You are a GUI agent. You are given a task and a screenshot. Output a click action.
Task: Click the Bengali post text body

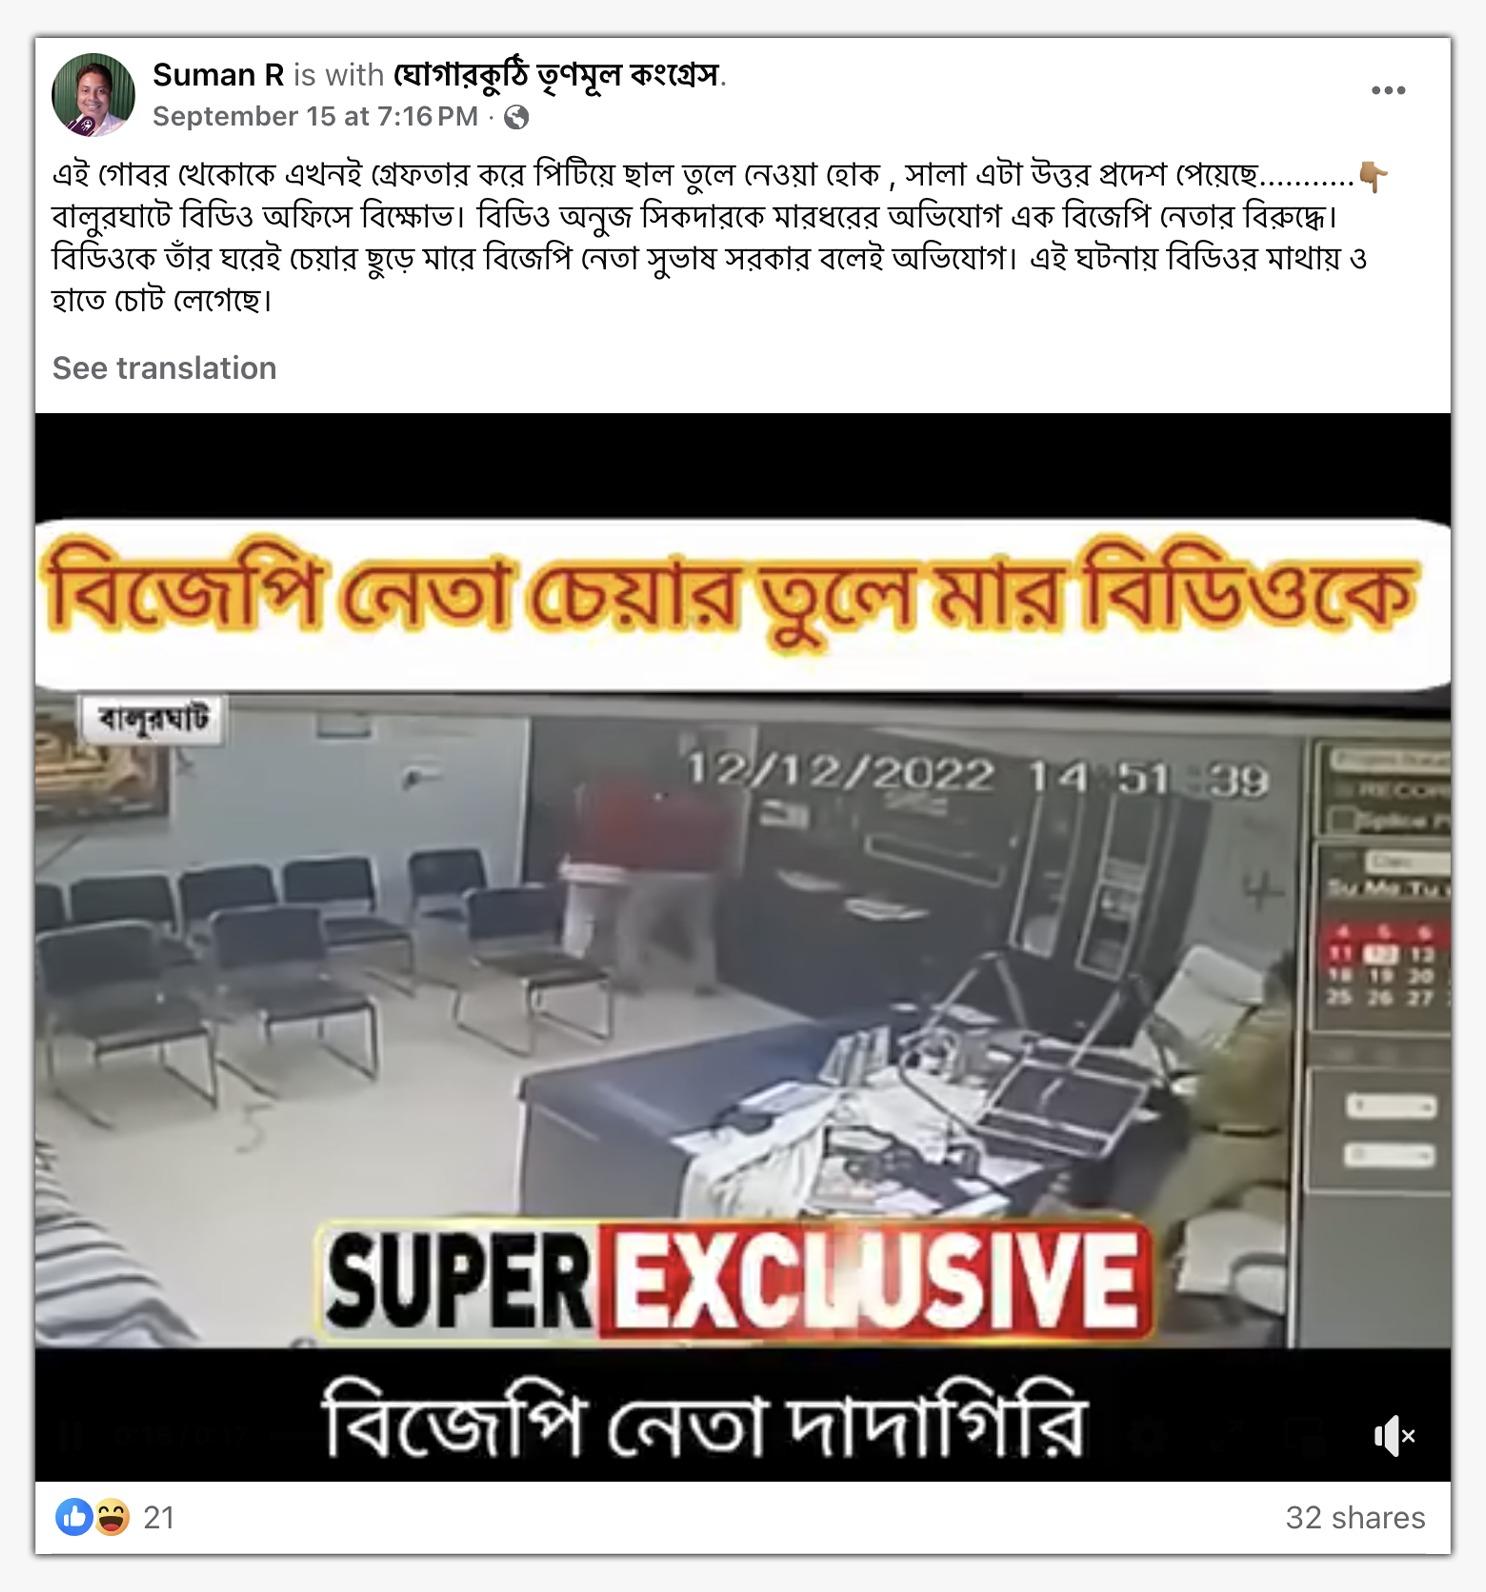[x=720, y=237]
